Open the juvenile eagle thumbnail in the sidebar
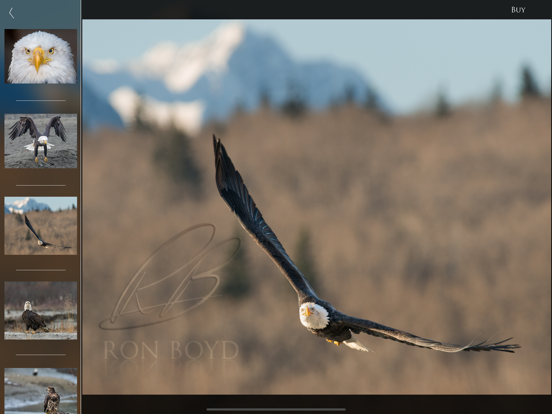The image size is (552, 414). point(41,391)
